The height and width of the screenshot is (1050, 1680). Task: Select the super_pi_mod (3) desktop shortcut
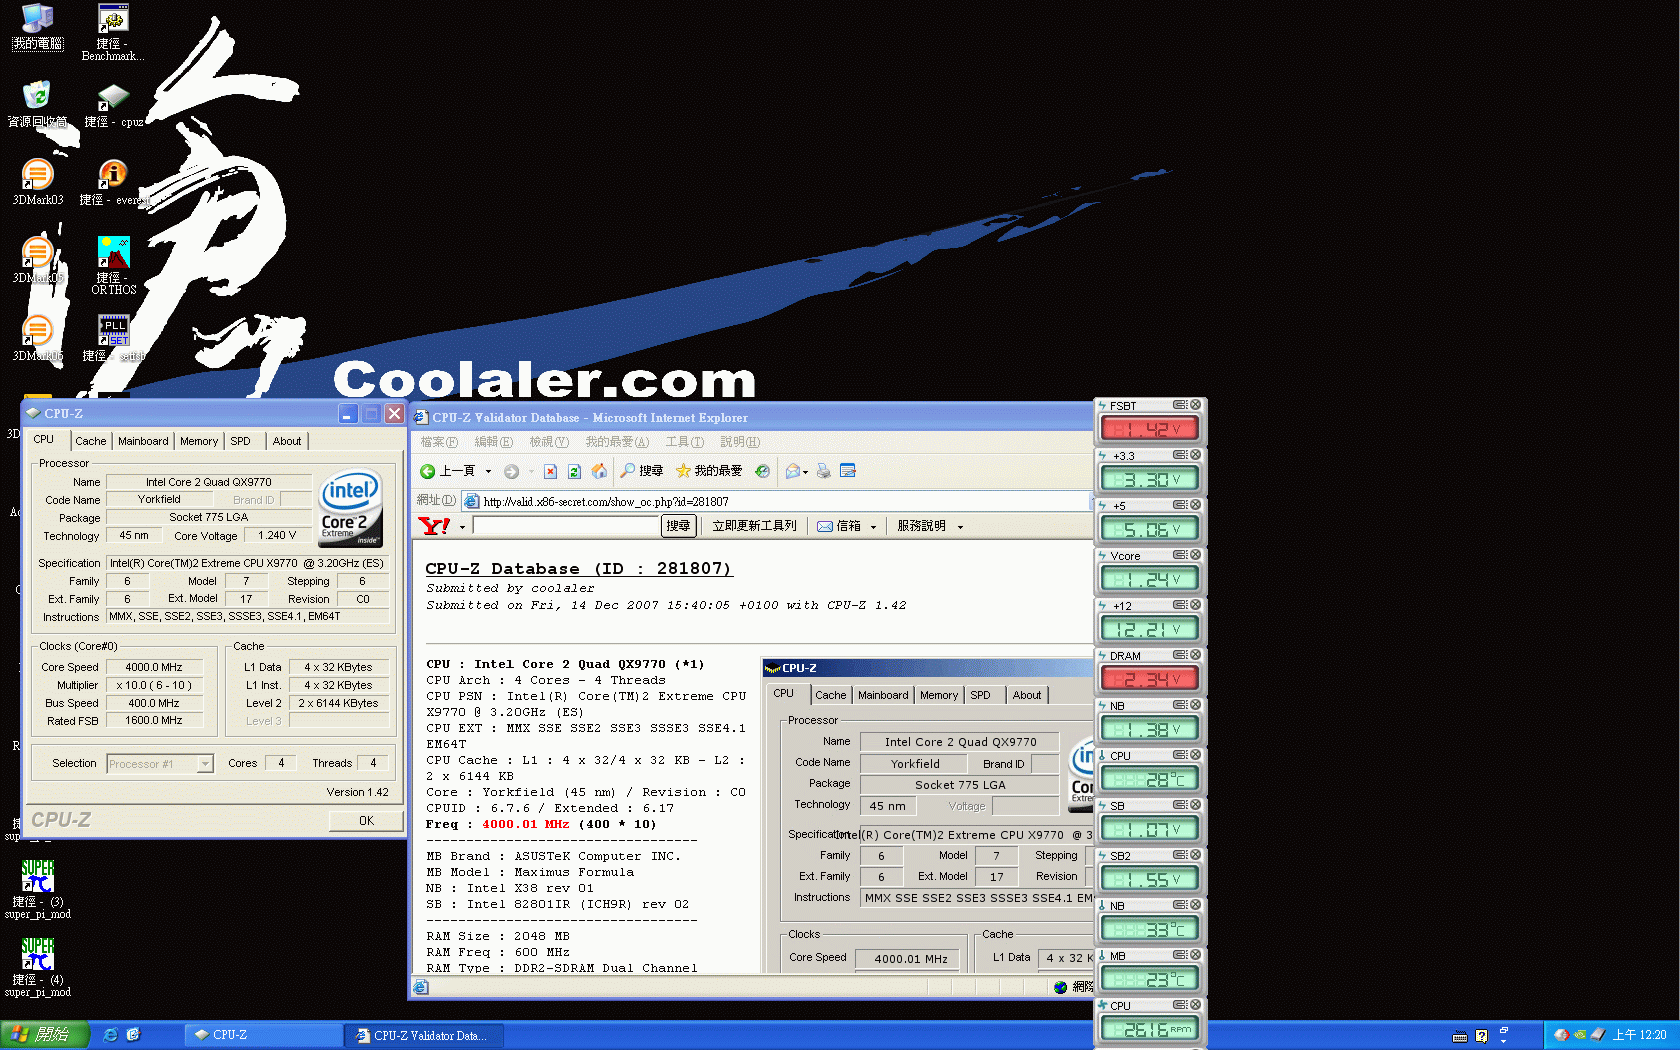coord(37,890)
